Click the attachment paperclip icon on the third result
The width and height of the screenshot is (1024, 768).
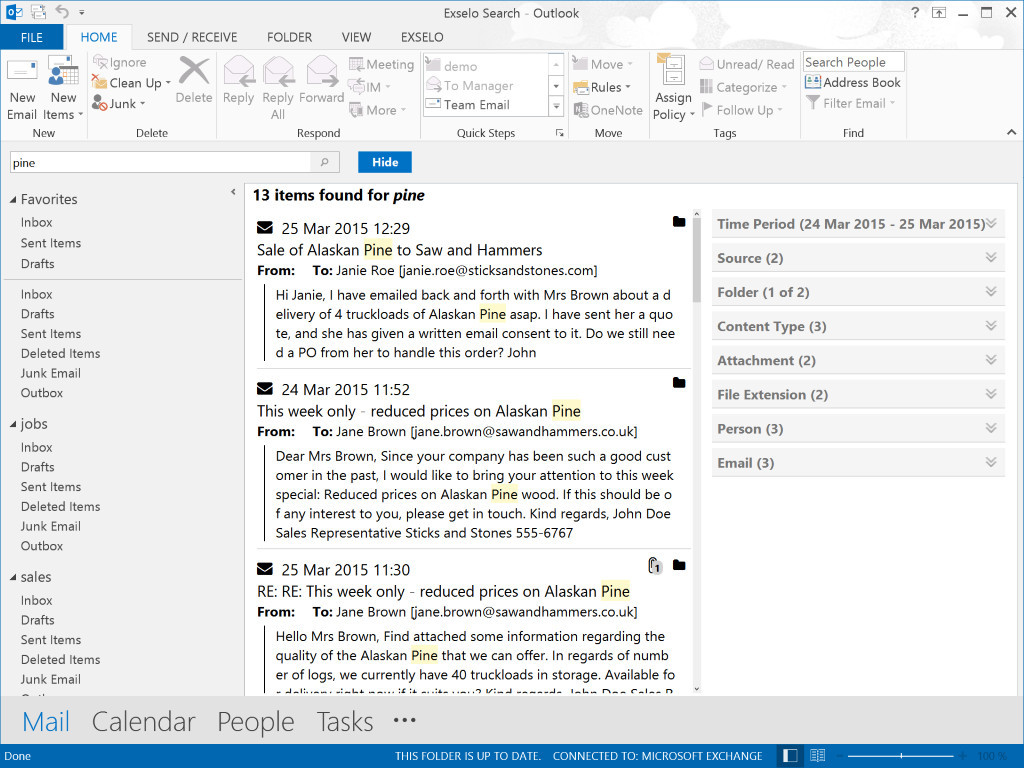pyautogui.click(x=654, y=566)
